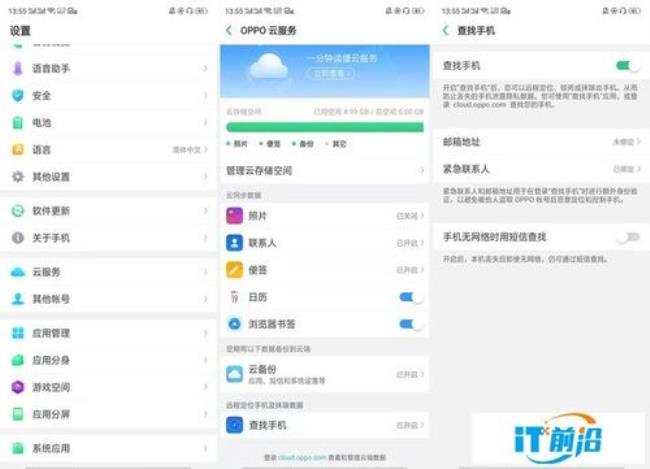Viewport: 650px width, 469px height.
Task: Tap the 语音助手 voice assistant icon
Action: click(x=18, y=68)
